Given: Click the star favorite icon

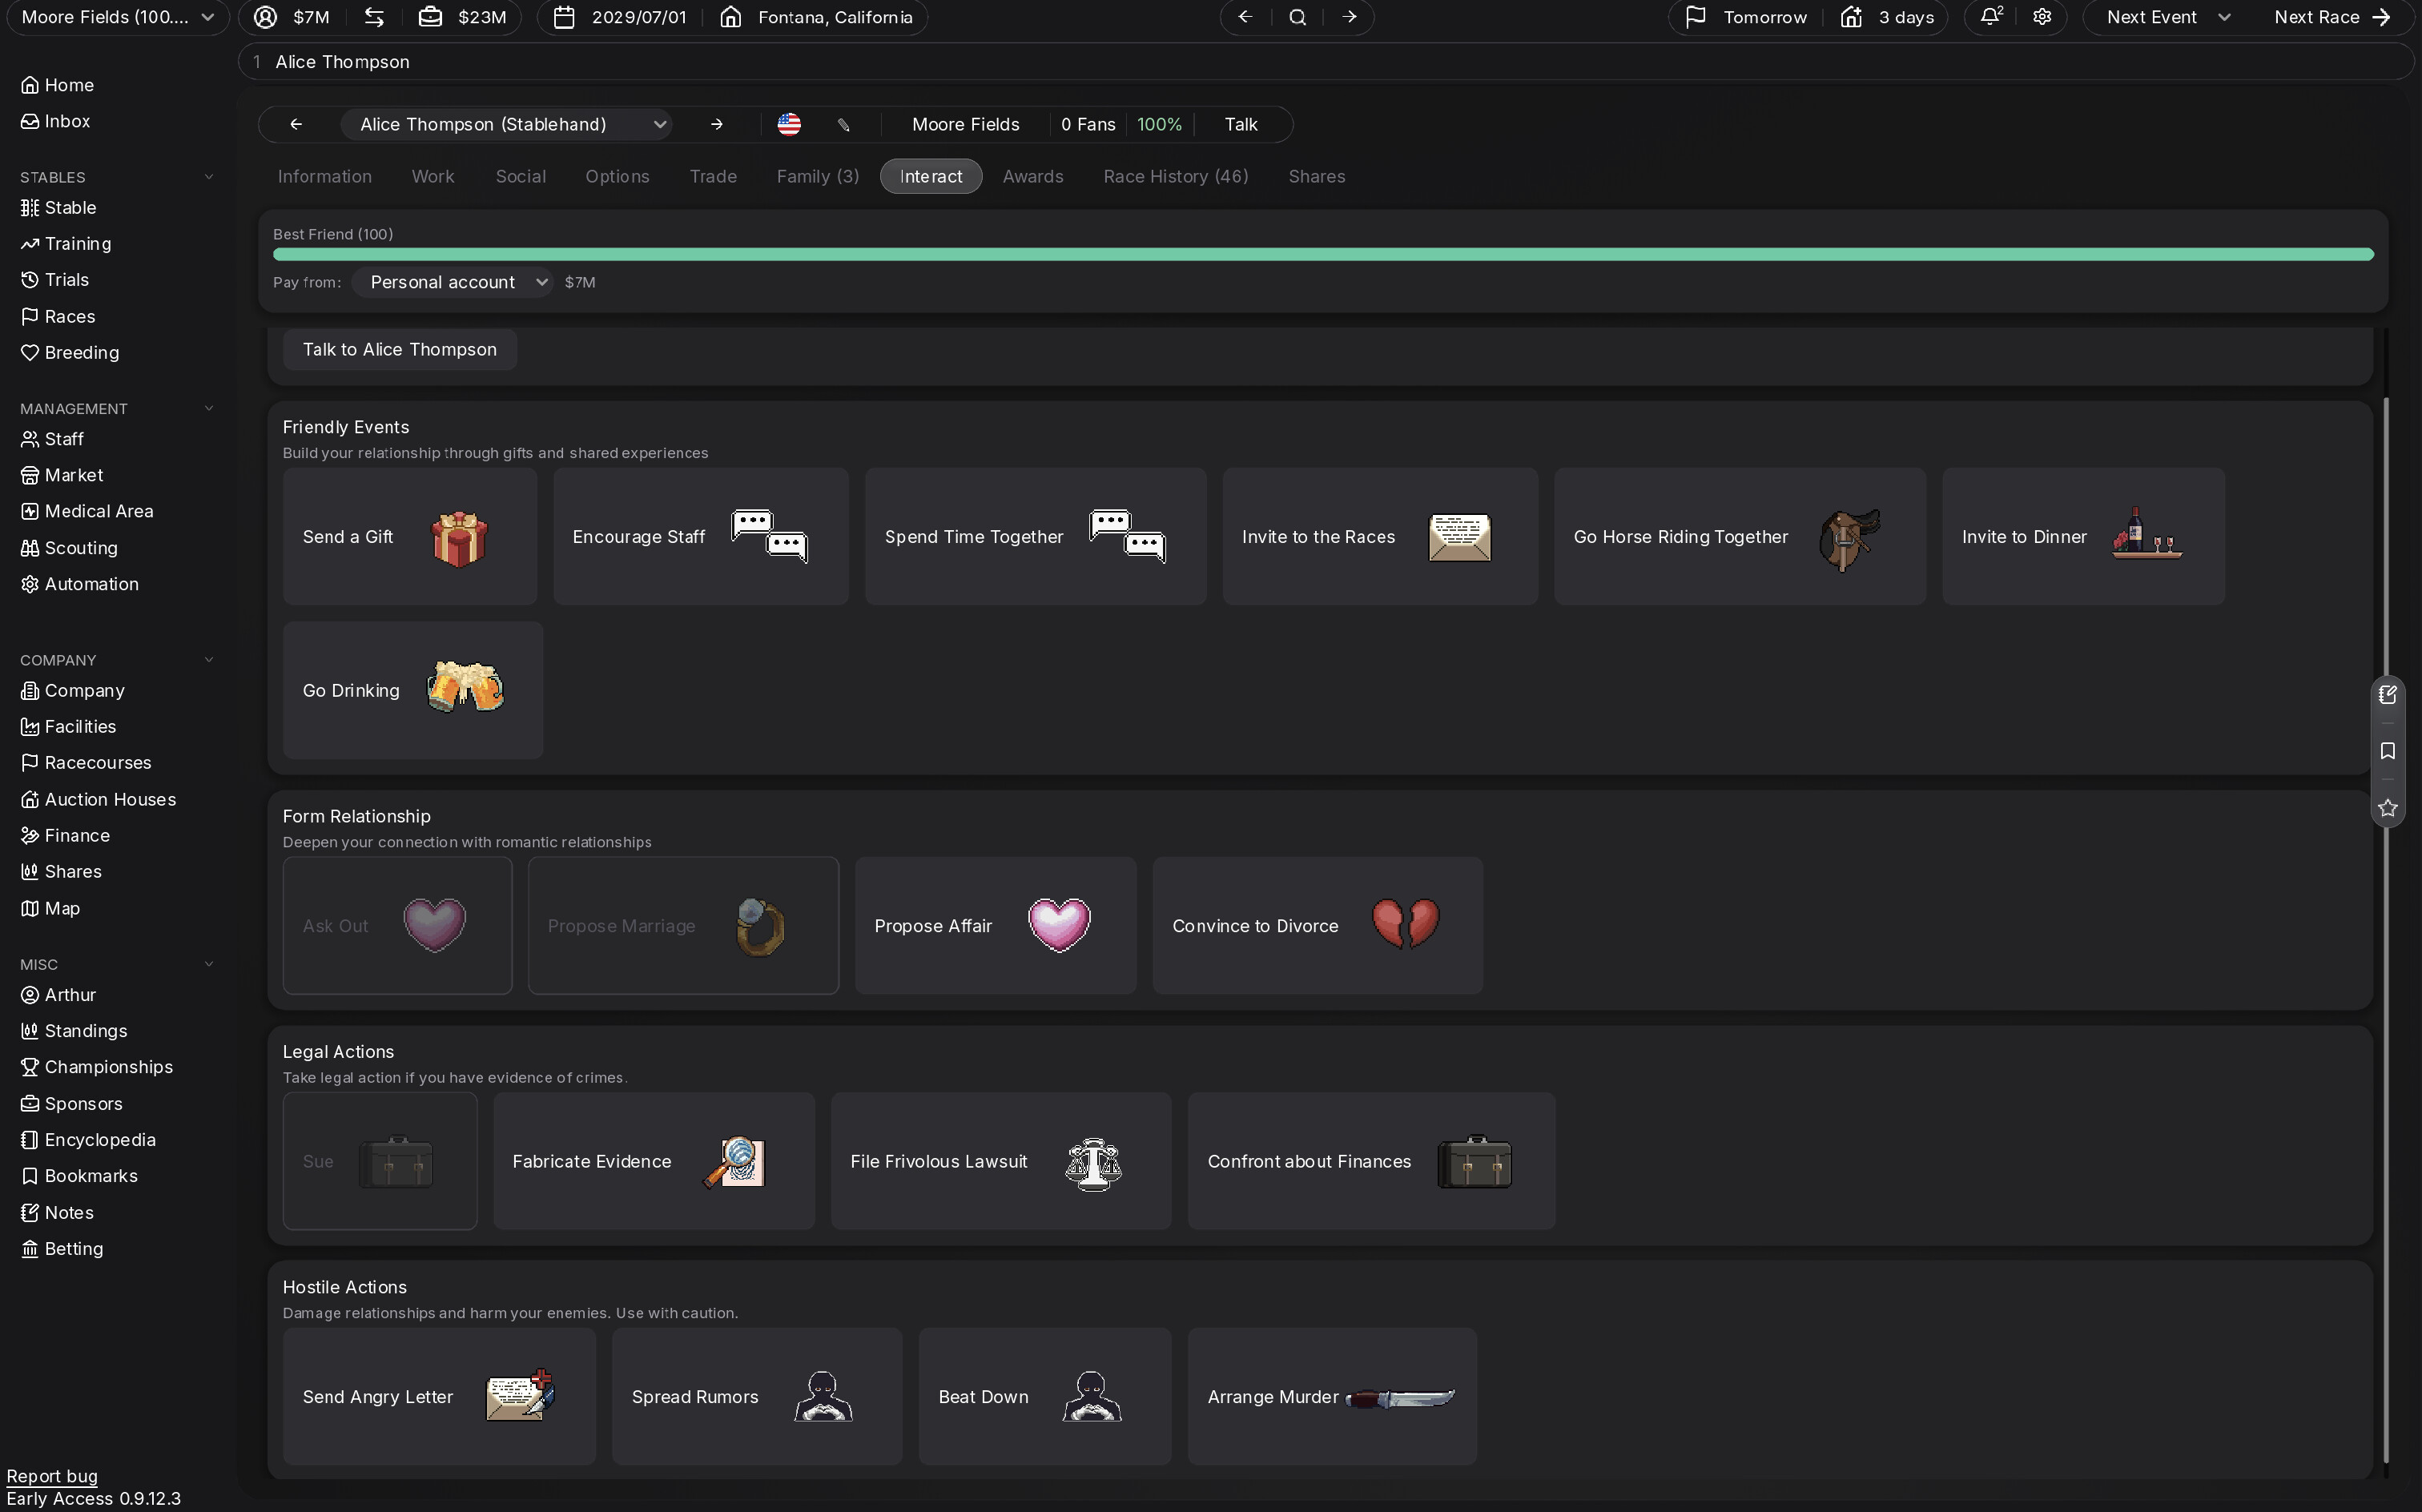Looking at the screenshot, I should tap(2387, 807).
